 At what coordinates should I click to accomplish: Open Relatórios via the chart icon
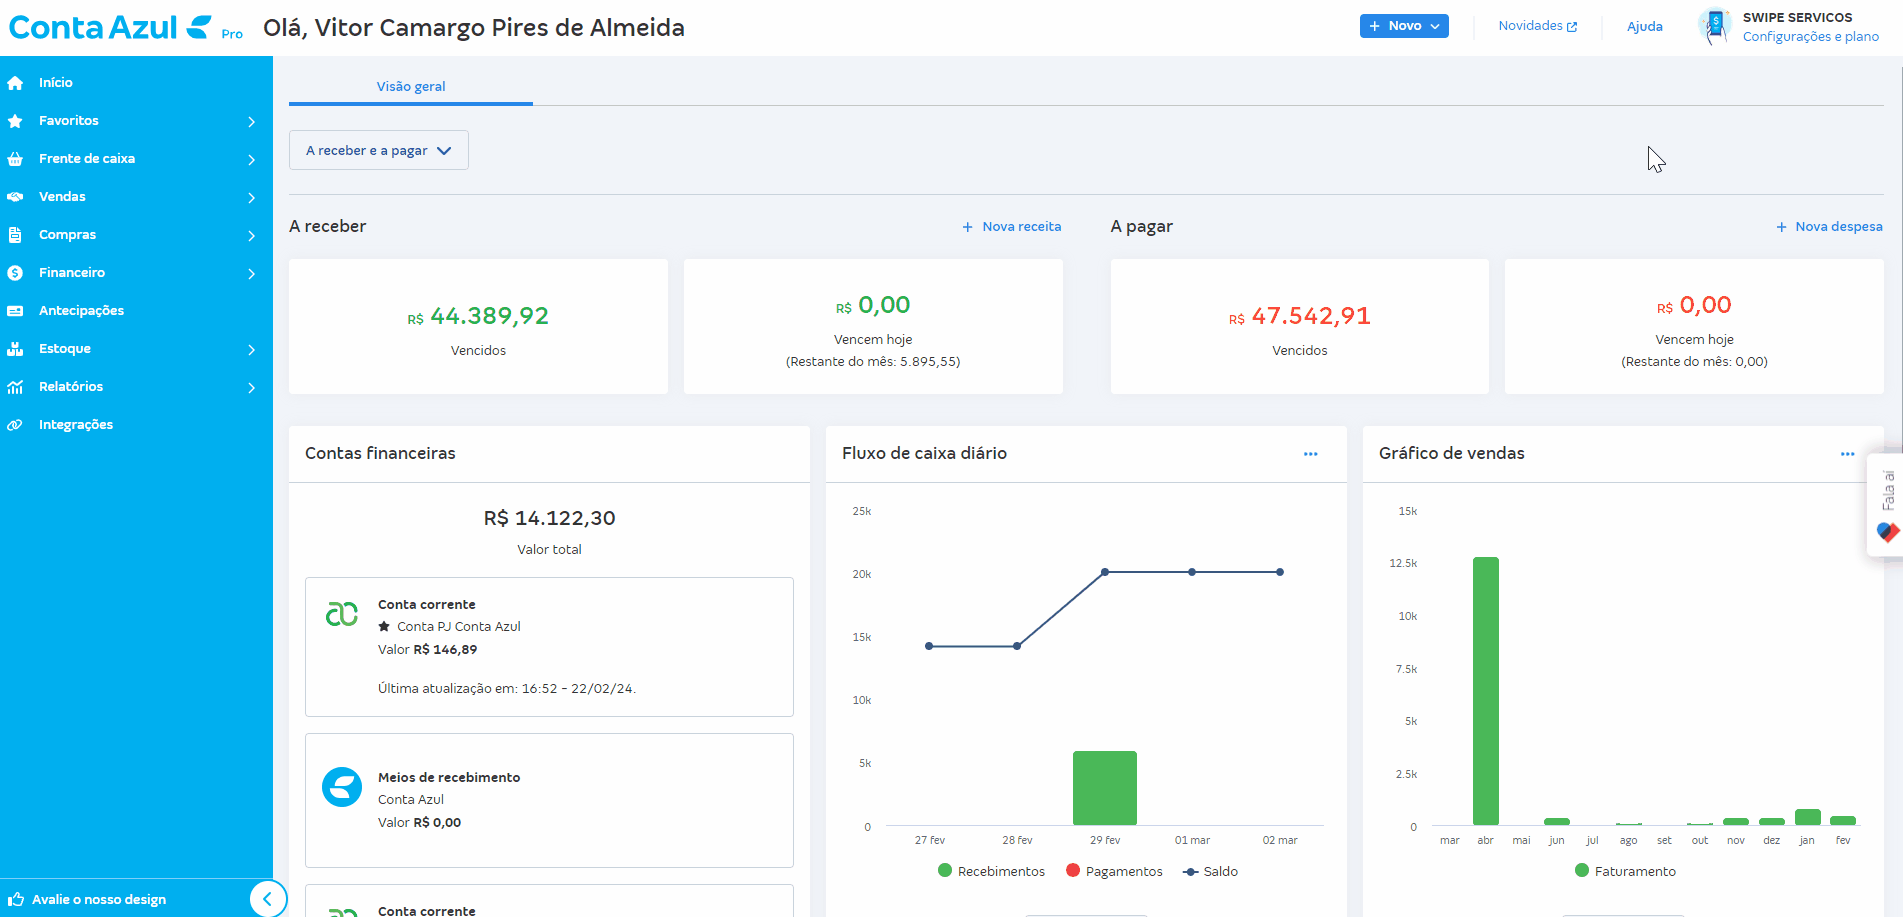[16, 386]
